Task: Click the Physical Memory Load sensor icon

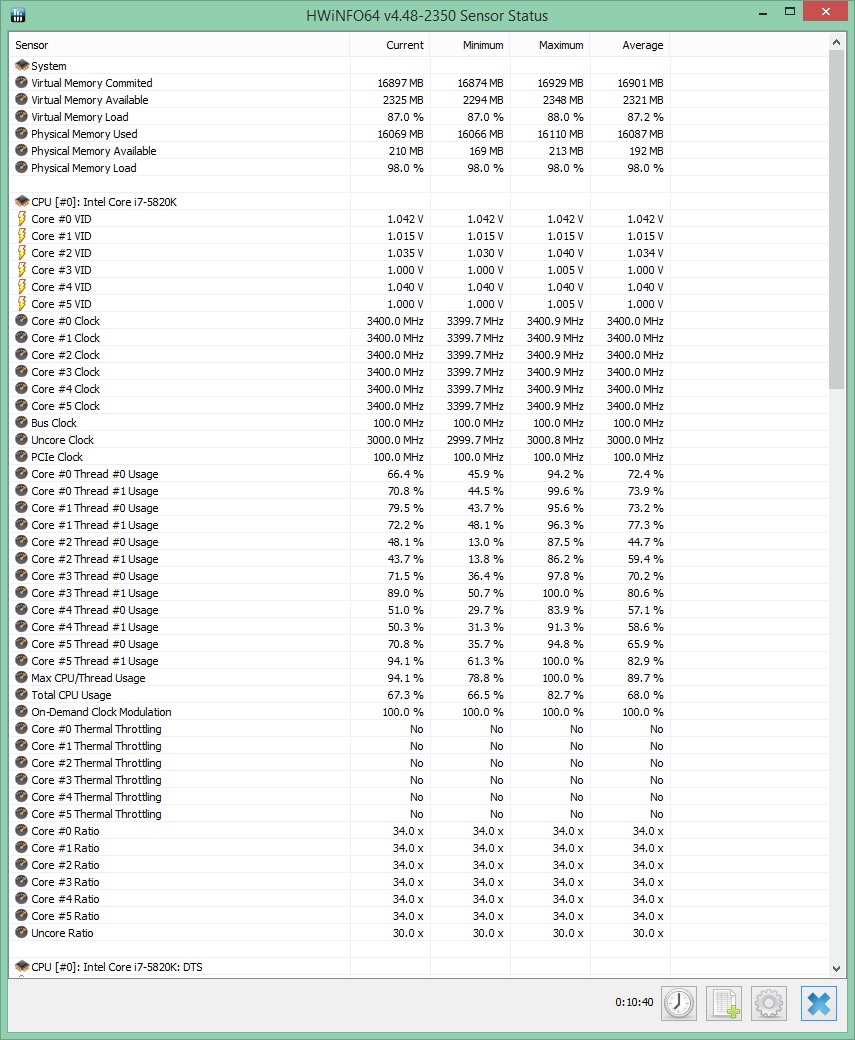Action: point(22,168)
